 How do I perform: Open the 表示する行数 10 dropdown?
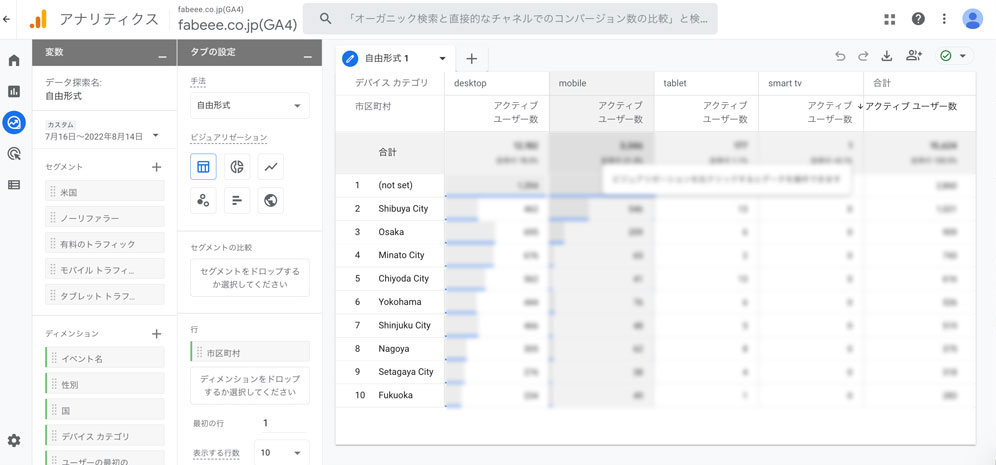pos(281,453)
